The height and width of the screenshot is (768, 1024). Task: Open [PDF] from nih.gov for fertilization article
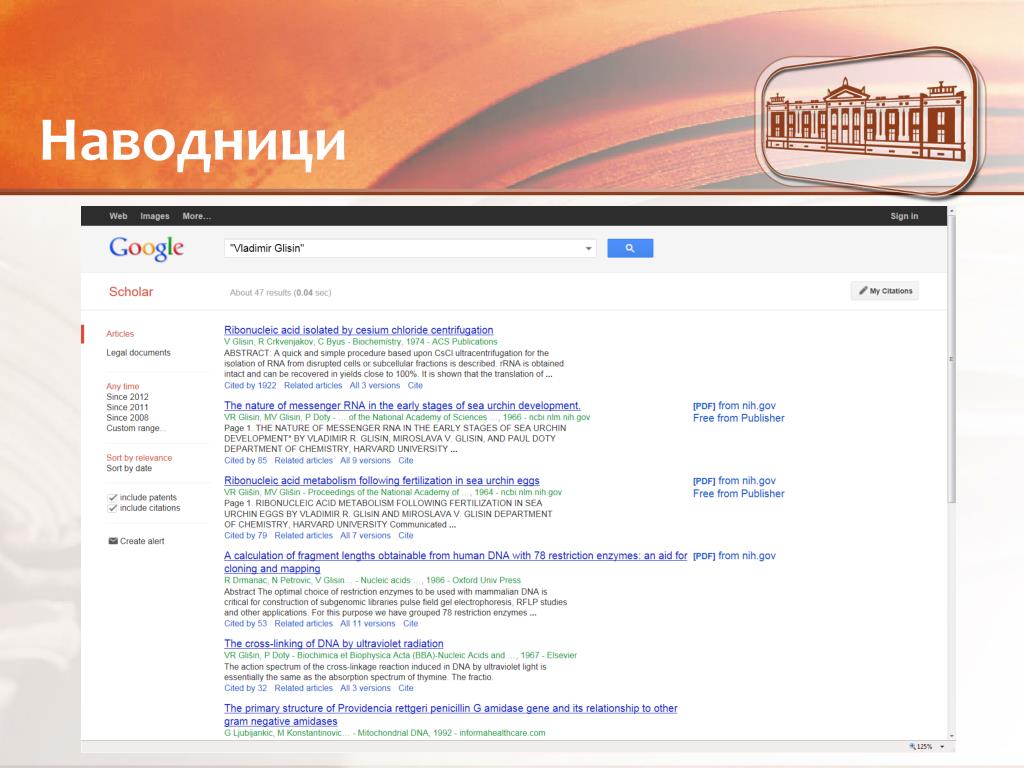(x=734, y=481)
